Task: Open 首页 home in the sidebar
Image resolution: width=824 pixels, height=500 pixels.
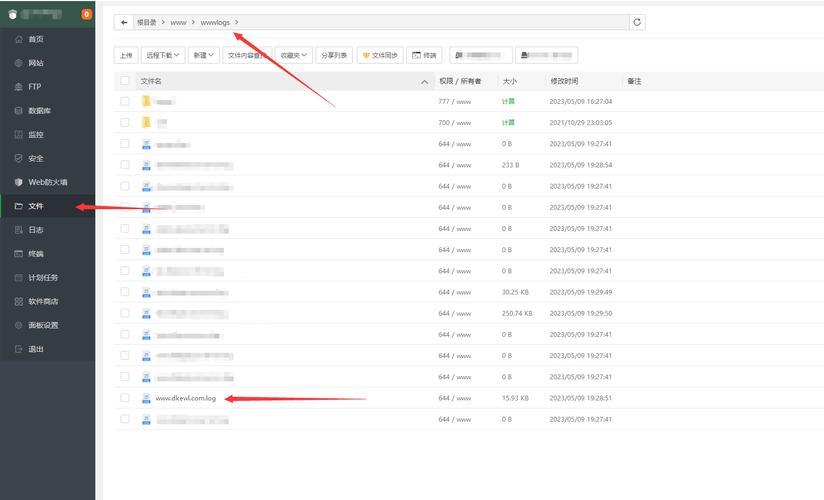Action: [x=36, y=39]
